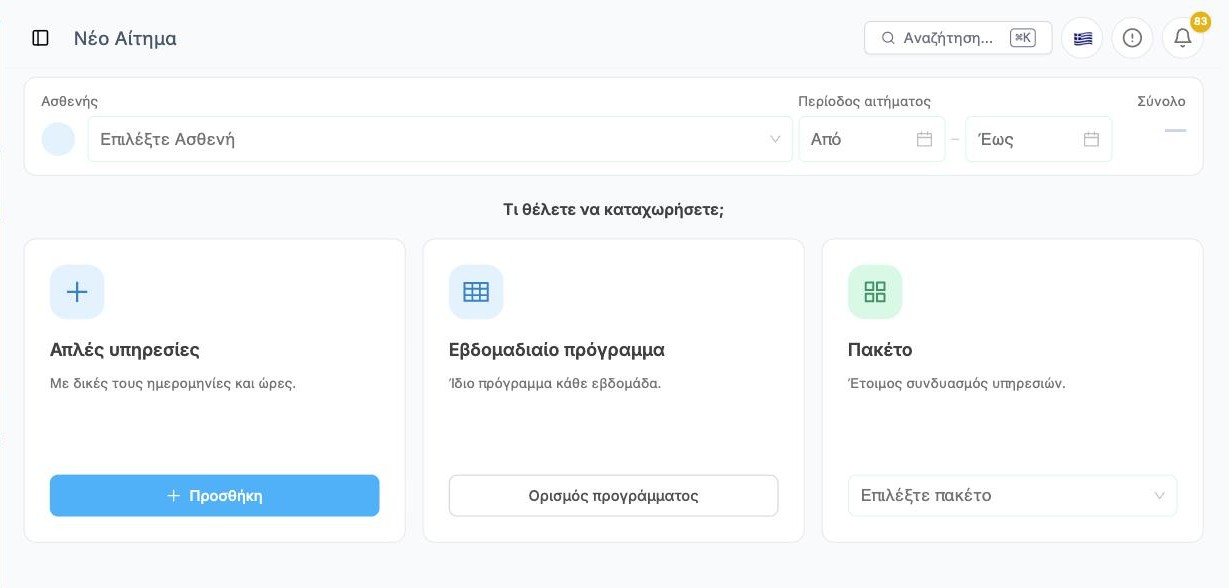Click 'Τι θέλετε να καταχωρήσετε;' text
This screenshot has width=1229, height=588.
613,209
